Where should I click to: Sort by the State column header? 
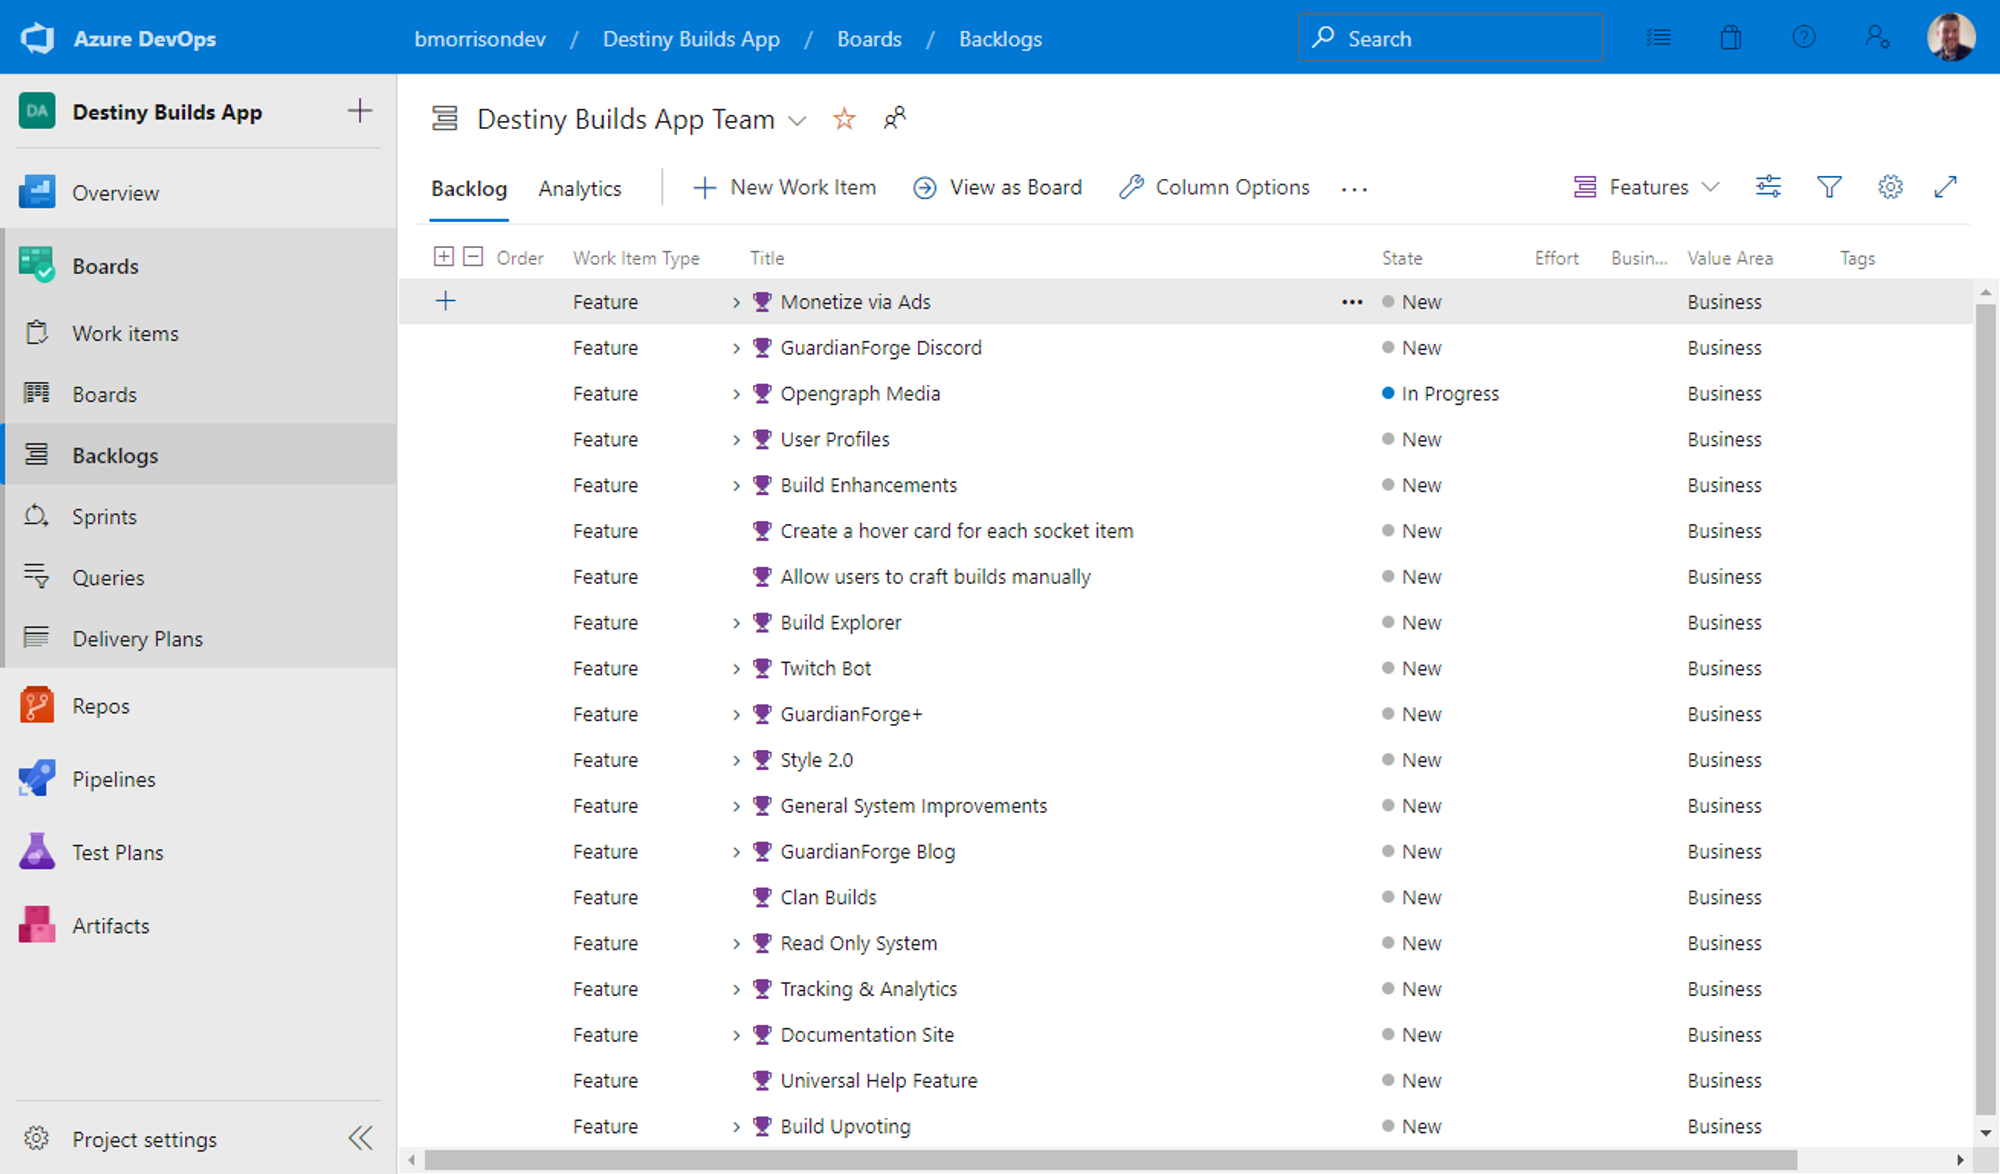[1402, 258]
